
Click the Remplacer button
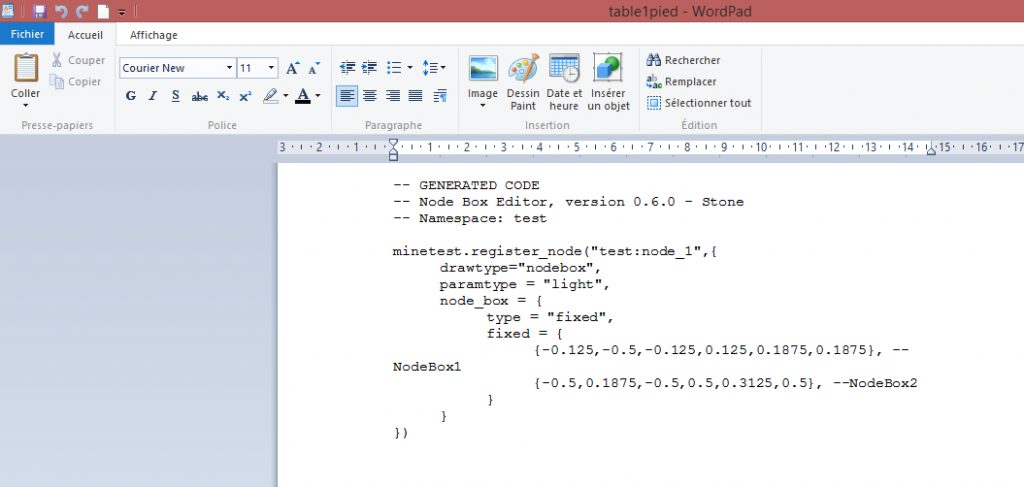click(x=681, y=82)
